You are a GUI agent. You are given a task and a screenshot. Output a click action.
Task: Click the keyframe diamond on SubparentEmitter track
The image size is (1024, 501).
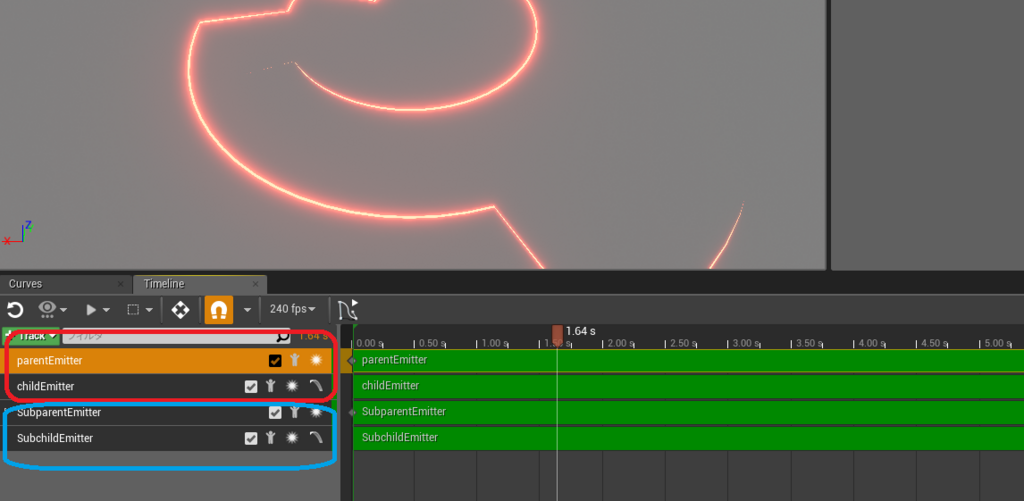point(352,412)
